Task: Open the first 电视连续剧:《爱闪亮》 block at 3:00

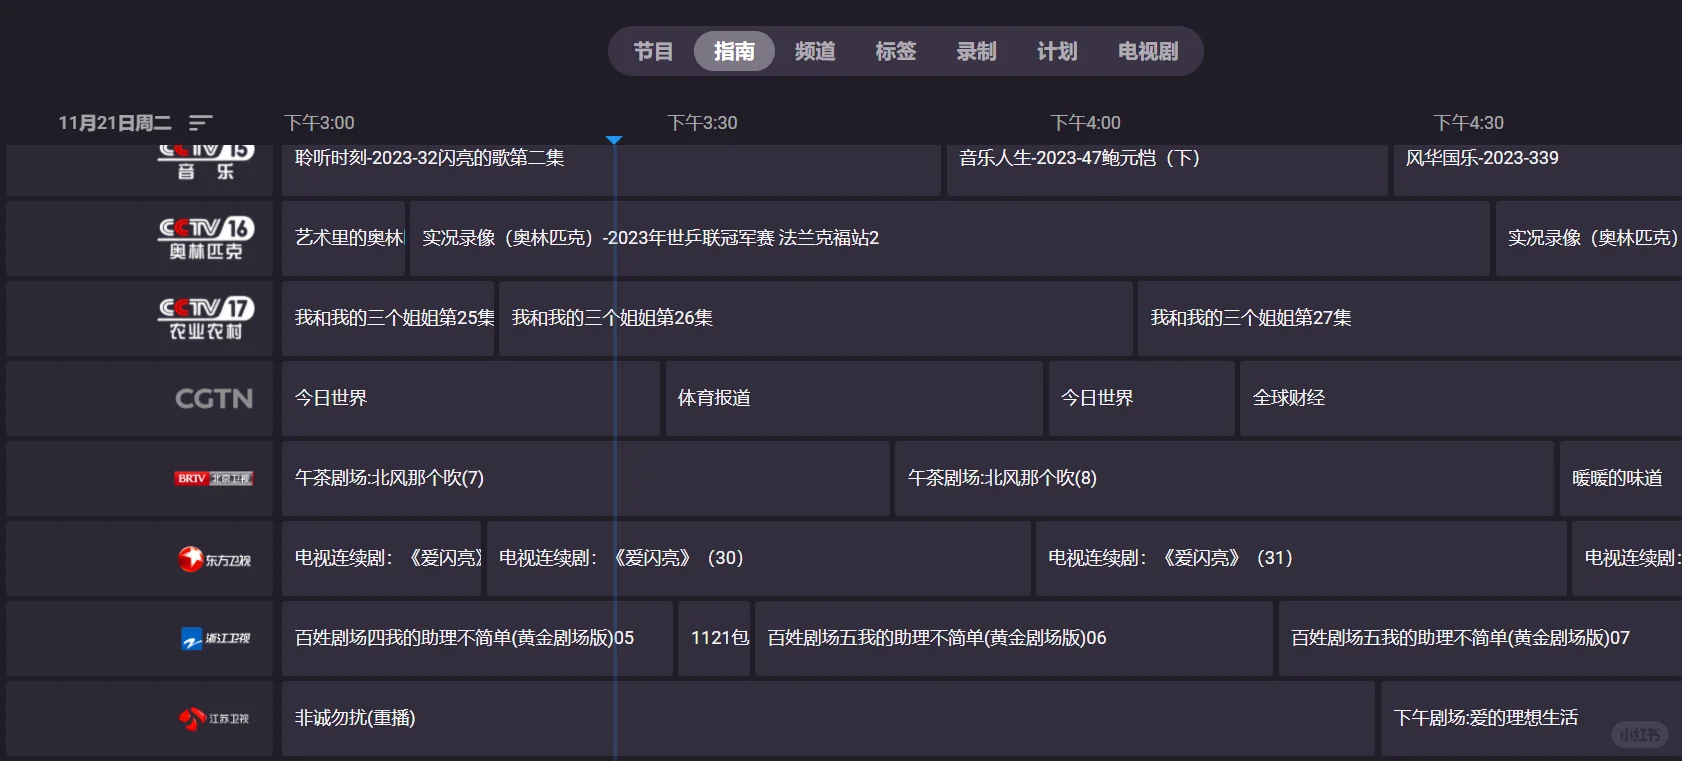Action: click(381, 558)
